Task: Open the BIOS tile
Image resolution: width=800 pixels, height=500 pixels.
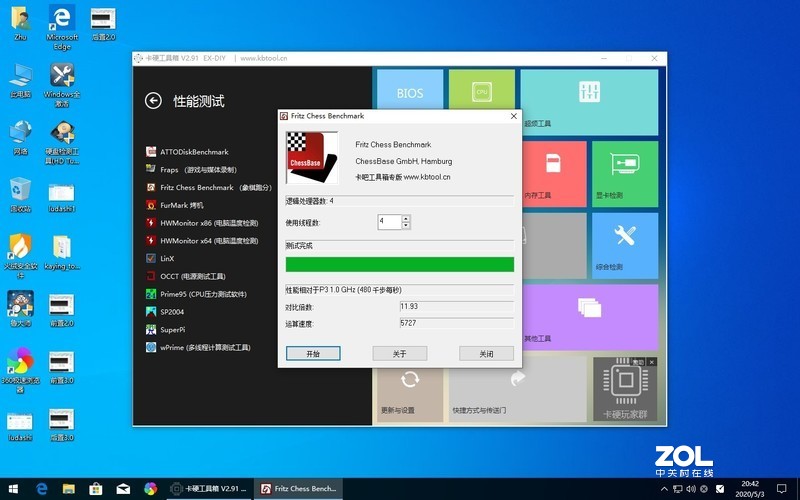Action: point(410,90)
